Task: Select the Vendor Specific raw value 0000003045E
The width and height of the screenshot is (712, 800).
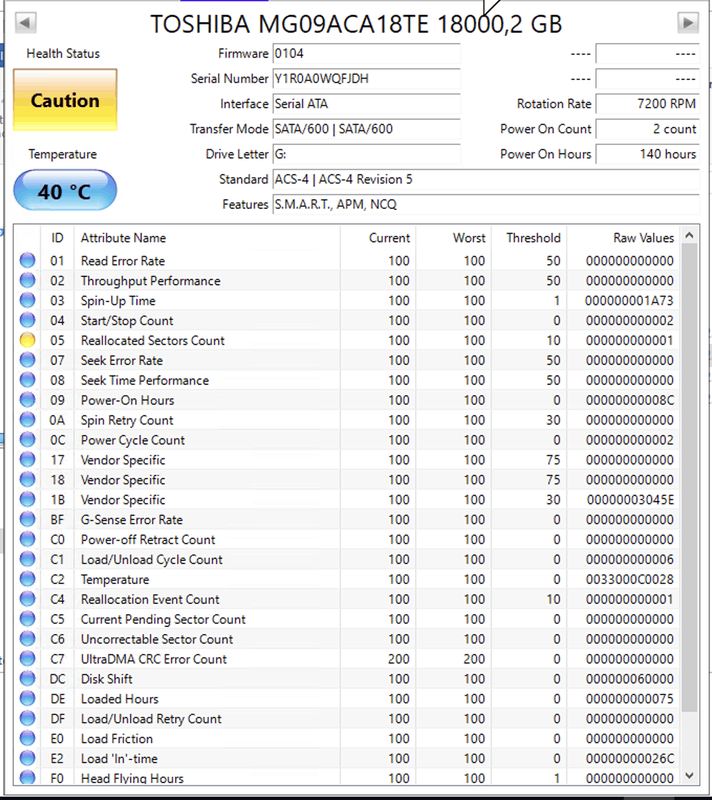Action: coord(630,499)
